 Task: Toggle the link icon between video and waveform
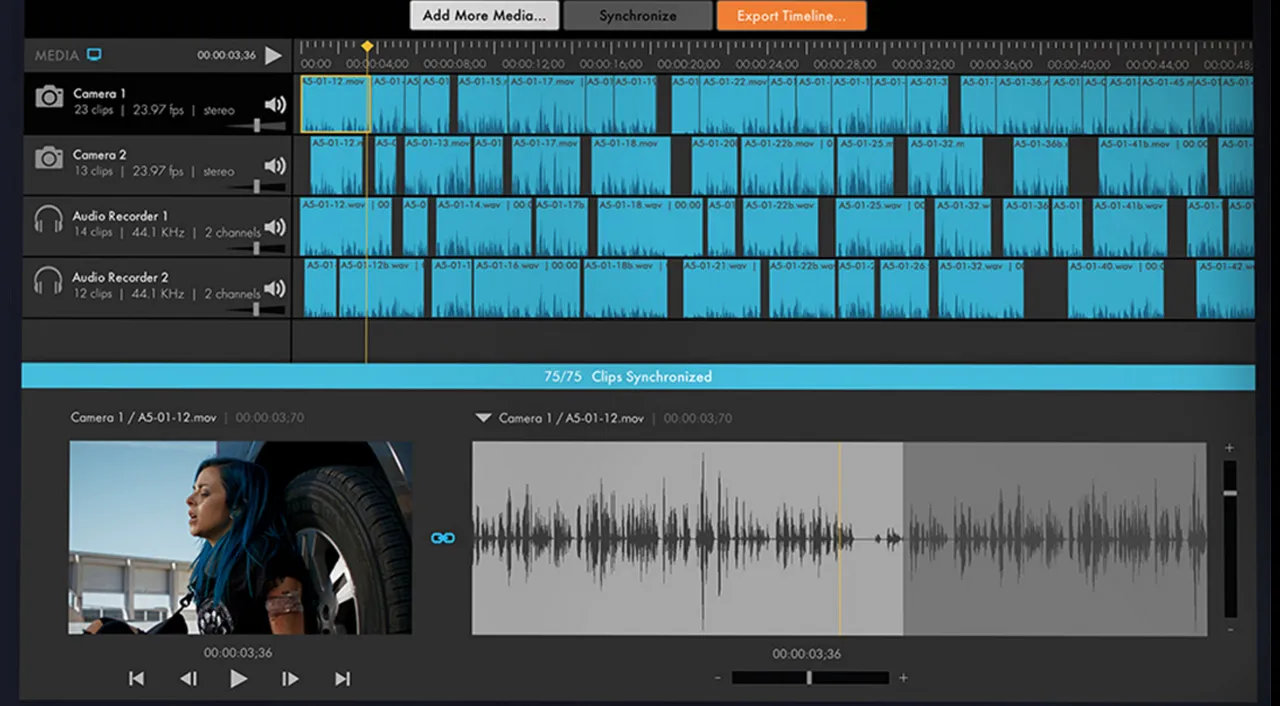[442, 538]
